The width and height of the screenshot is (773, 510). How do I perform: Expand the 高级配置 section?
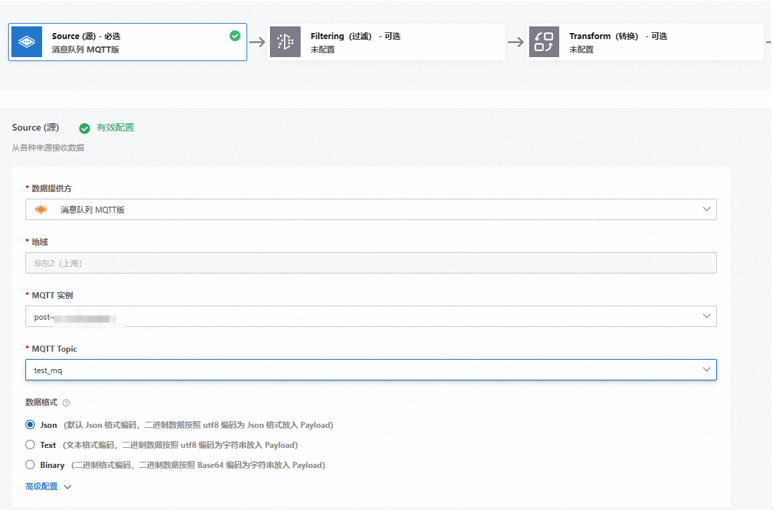[x=48, y=487]
